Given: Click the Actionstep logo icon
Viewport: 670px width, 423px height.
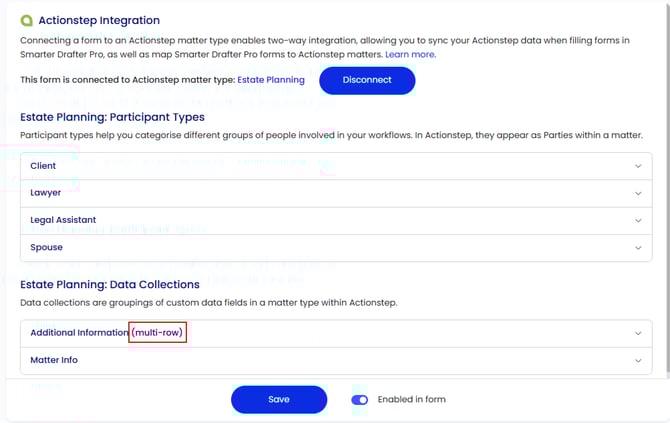Looking at the screenshot, I should tap(26, 20).
